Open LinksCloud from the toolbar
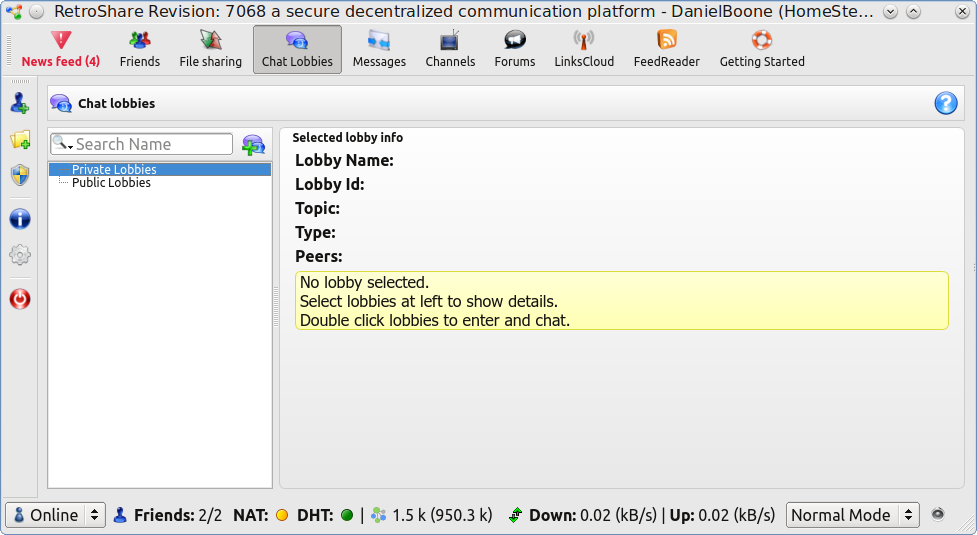Viewport: 977px width, 535px height. [x=584, y=49]
